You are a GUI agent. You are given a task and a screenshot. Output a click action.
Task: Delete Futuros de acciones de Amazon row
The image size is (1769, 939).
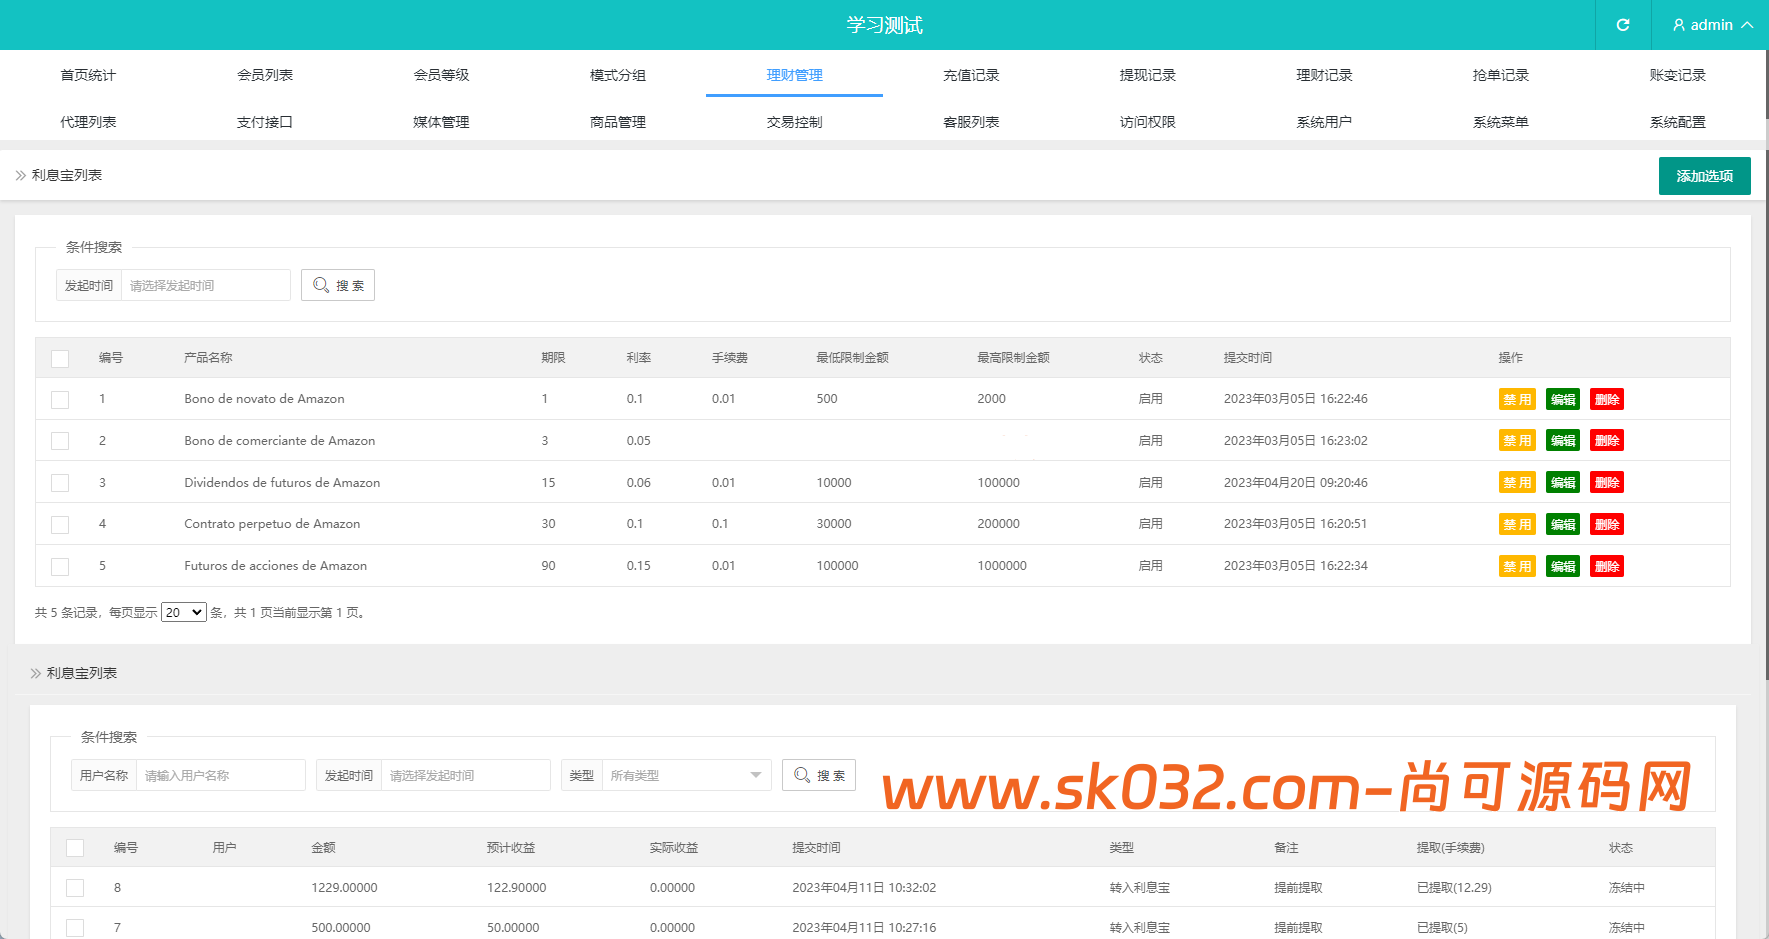[1607, 566]
